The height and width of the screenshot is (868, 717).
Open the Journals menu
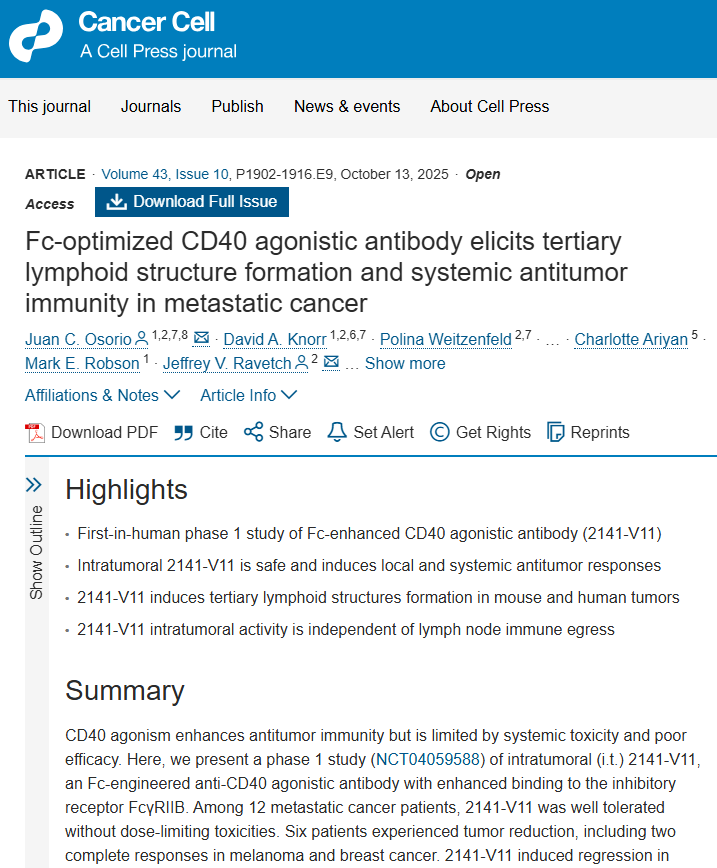(151, 106)
